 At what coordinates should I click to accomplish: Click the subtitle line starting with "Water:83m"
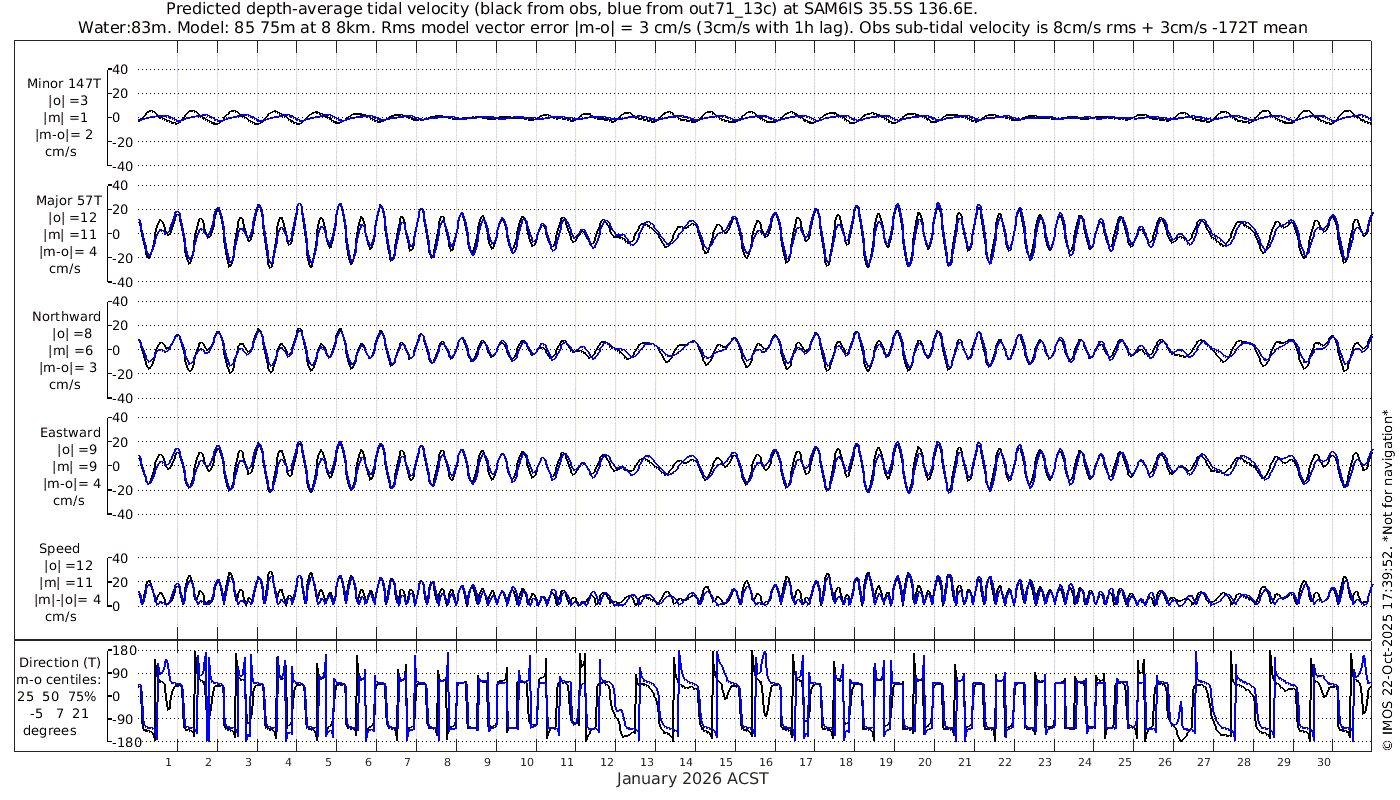692,27
